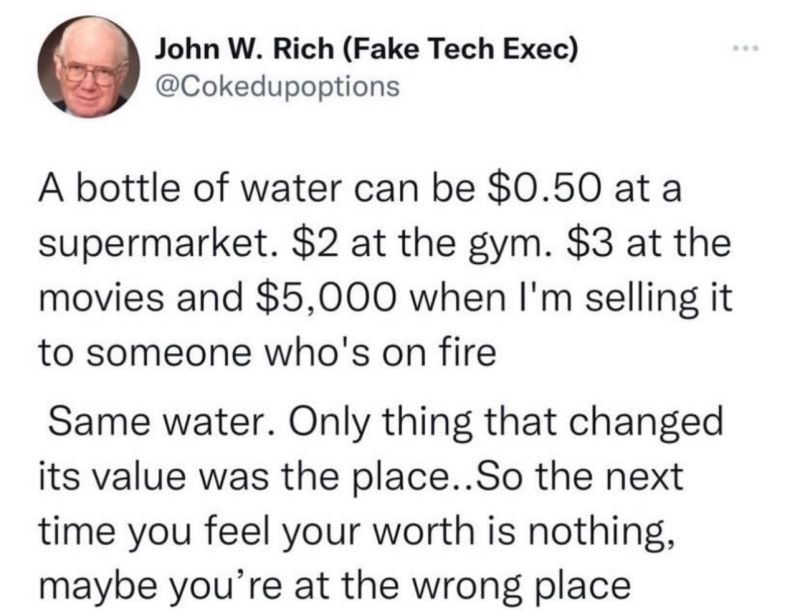Select the "$0.50" price in tweet

pos(544,188)
